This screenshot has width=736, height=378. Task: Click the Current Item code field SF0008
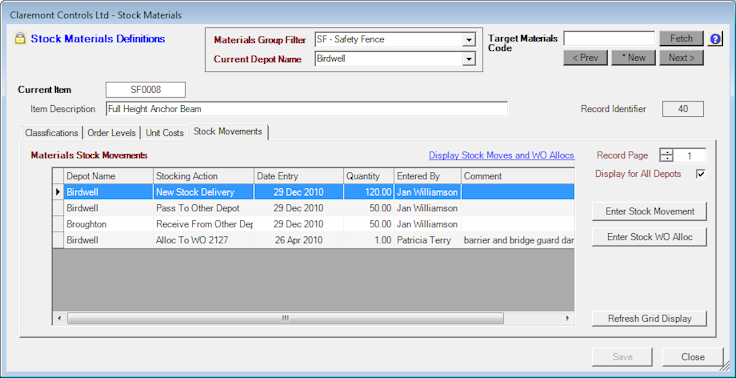pos(146,90)
